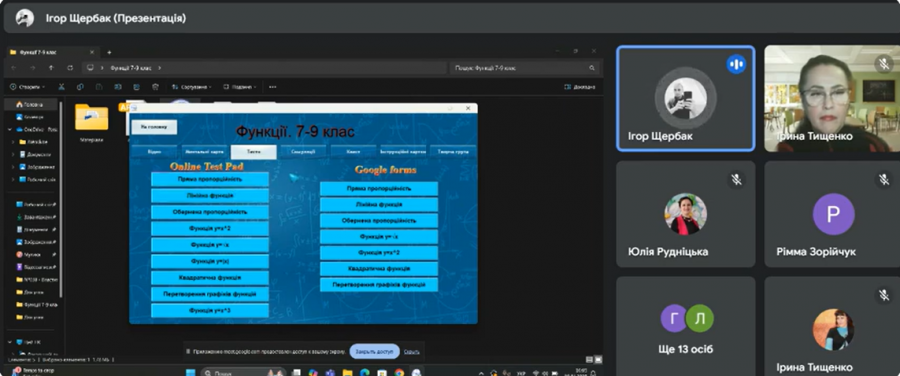
Task: Click the Скрыть link in sharing bar
Action: tap(412, 351)
